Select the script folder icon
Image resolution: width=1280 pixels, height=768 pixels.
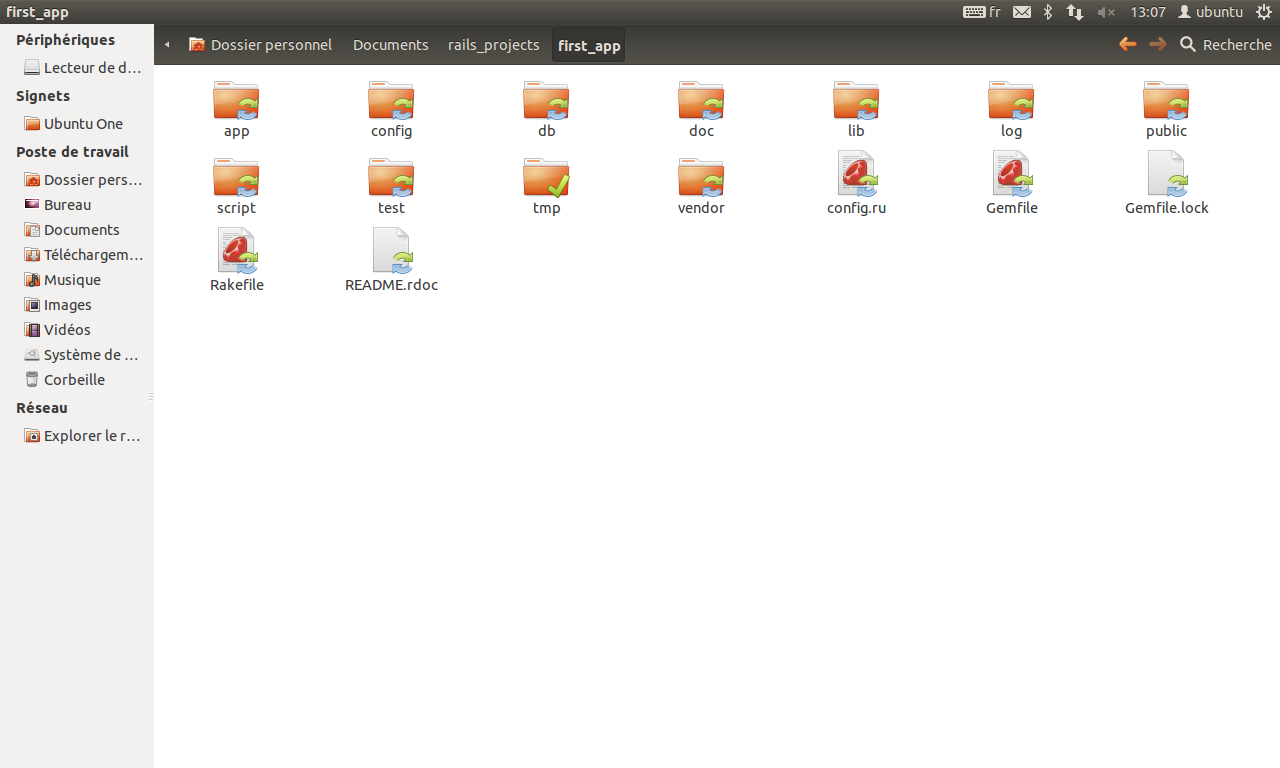pyautogui.click(x=236, y=178)
